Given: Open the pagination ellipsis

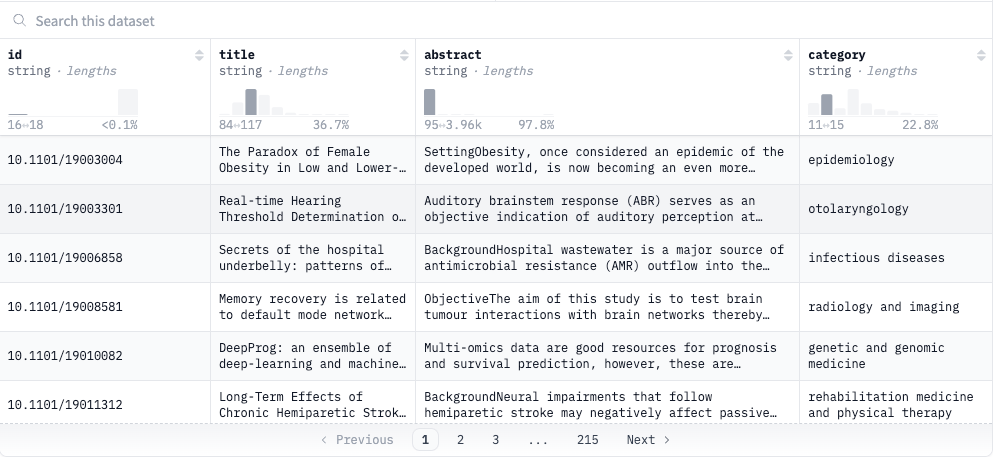Looking at the screenshot, I should pos(538,440).
